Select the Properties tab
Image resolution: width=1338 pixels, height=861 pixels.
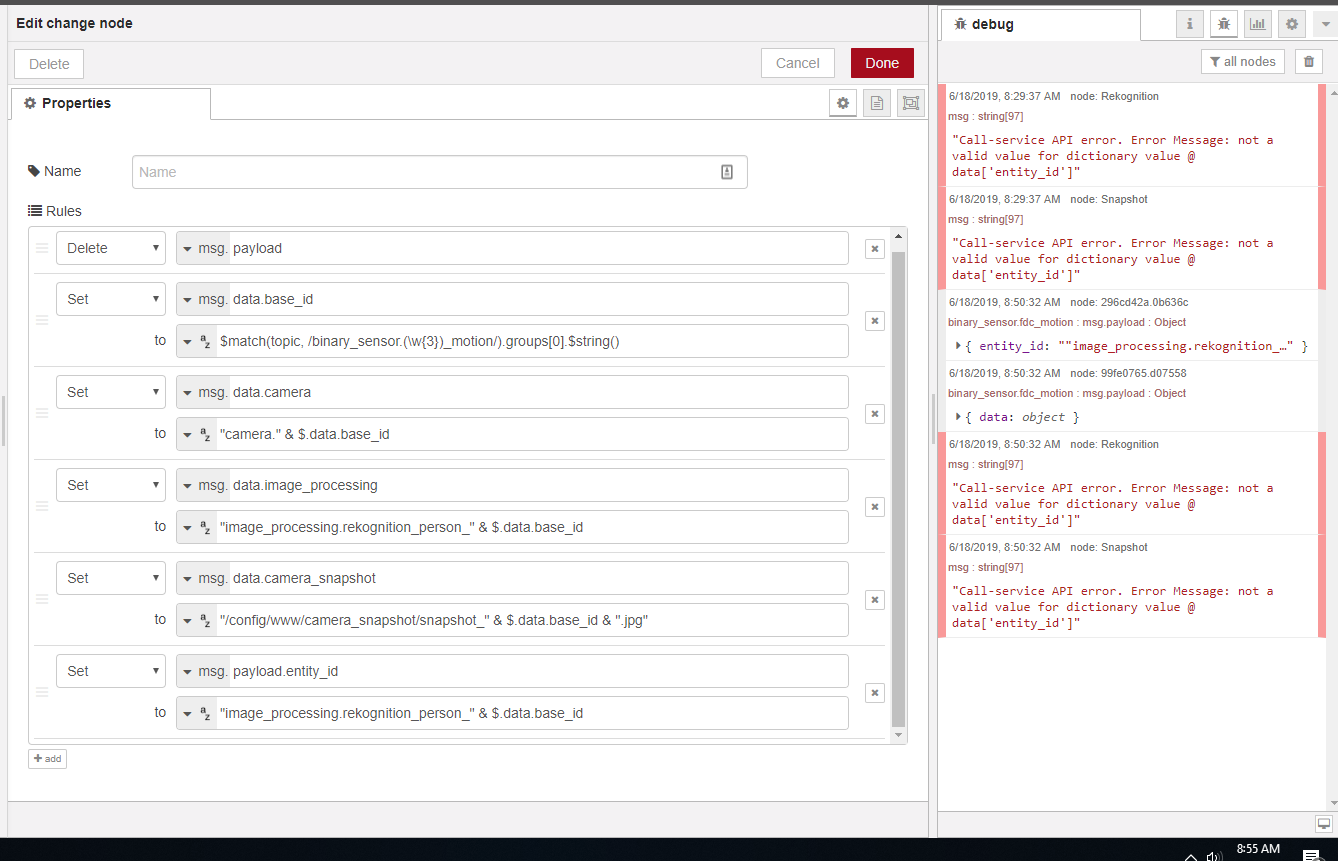[111, 104]
